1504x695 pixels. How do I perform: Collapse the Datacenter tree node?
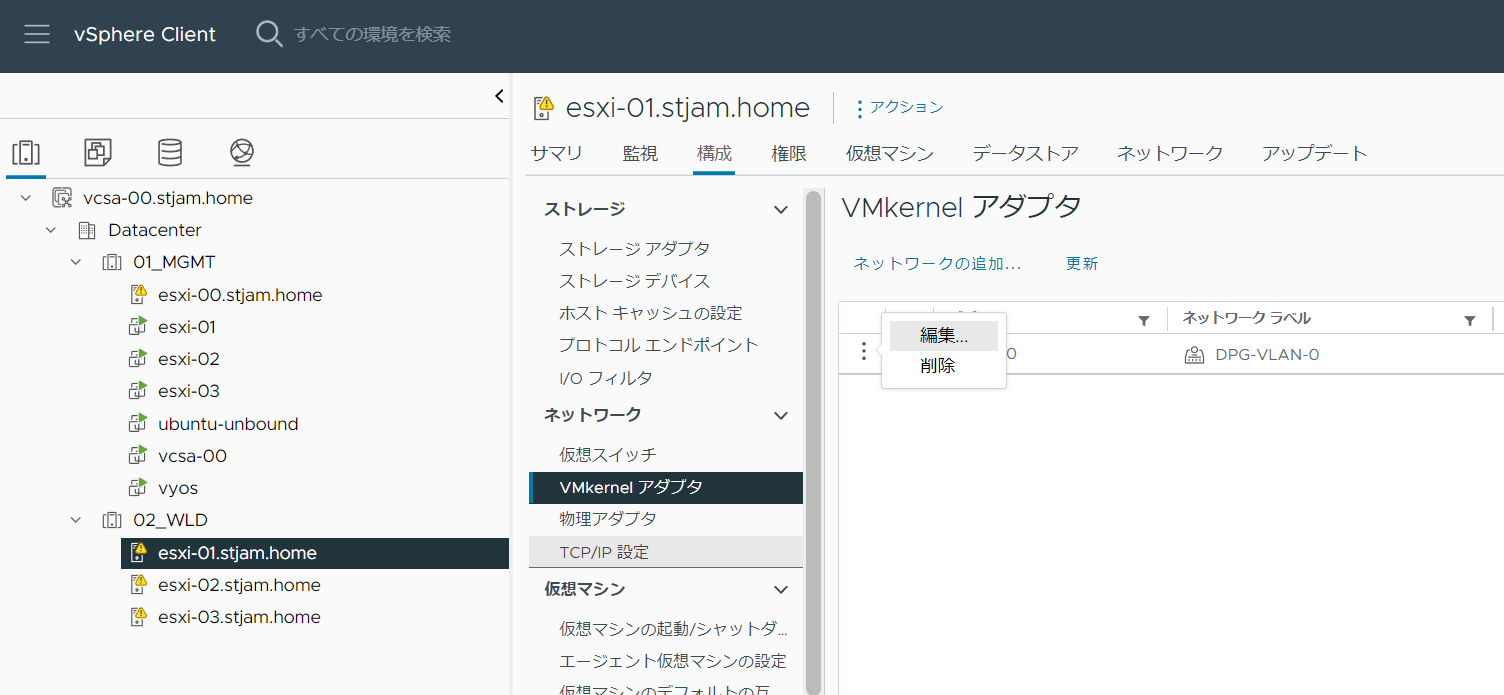pos(51,230)
